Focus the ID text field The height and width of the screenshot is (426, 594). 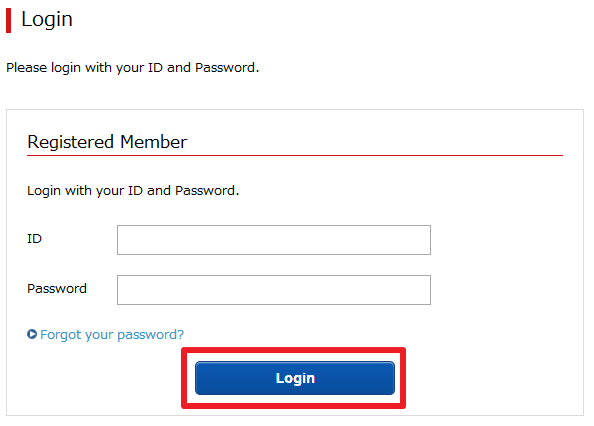coord(274,240)
